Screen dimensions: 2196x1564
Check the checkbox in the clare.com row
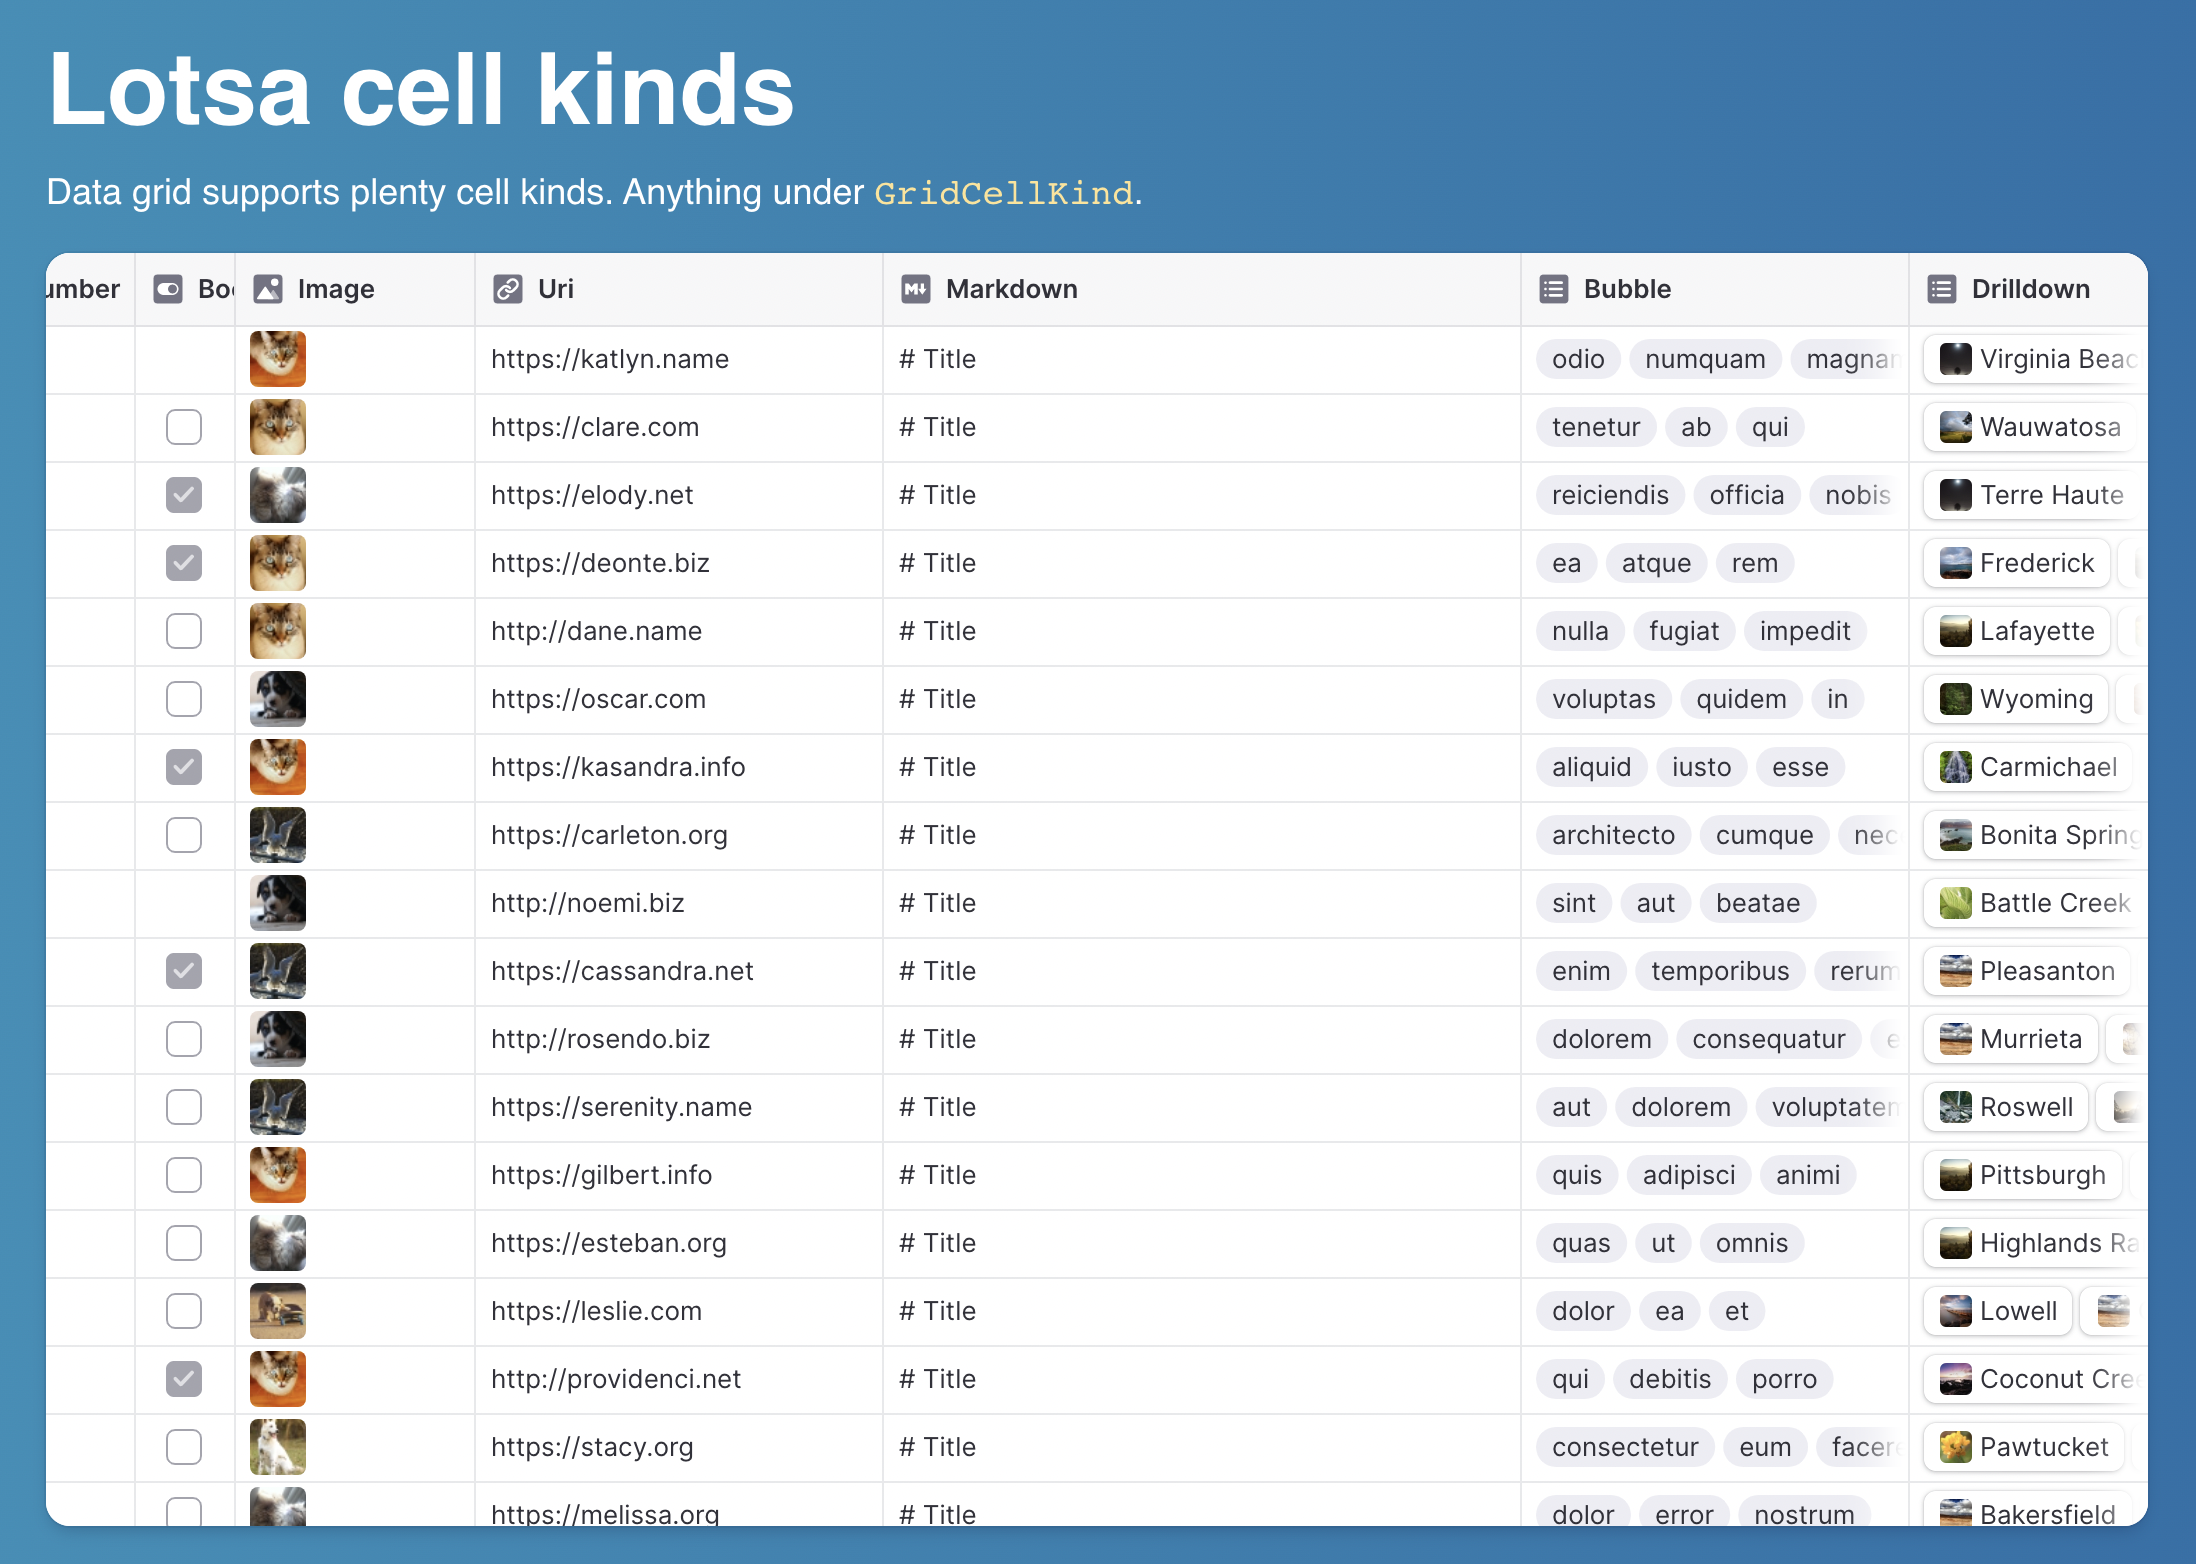[183, 427]
